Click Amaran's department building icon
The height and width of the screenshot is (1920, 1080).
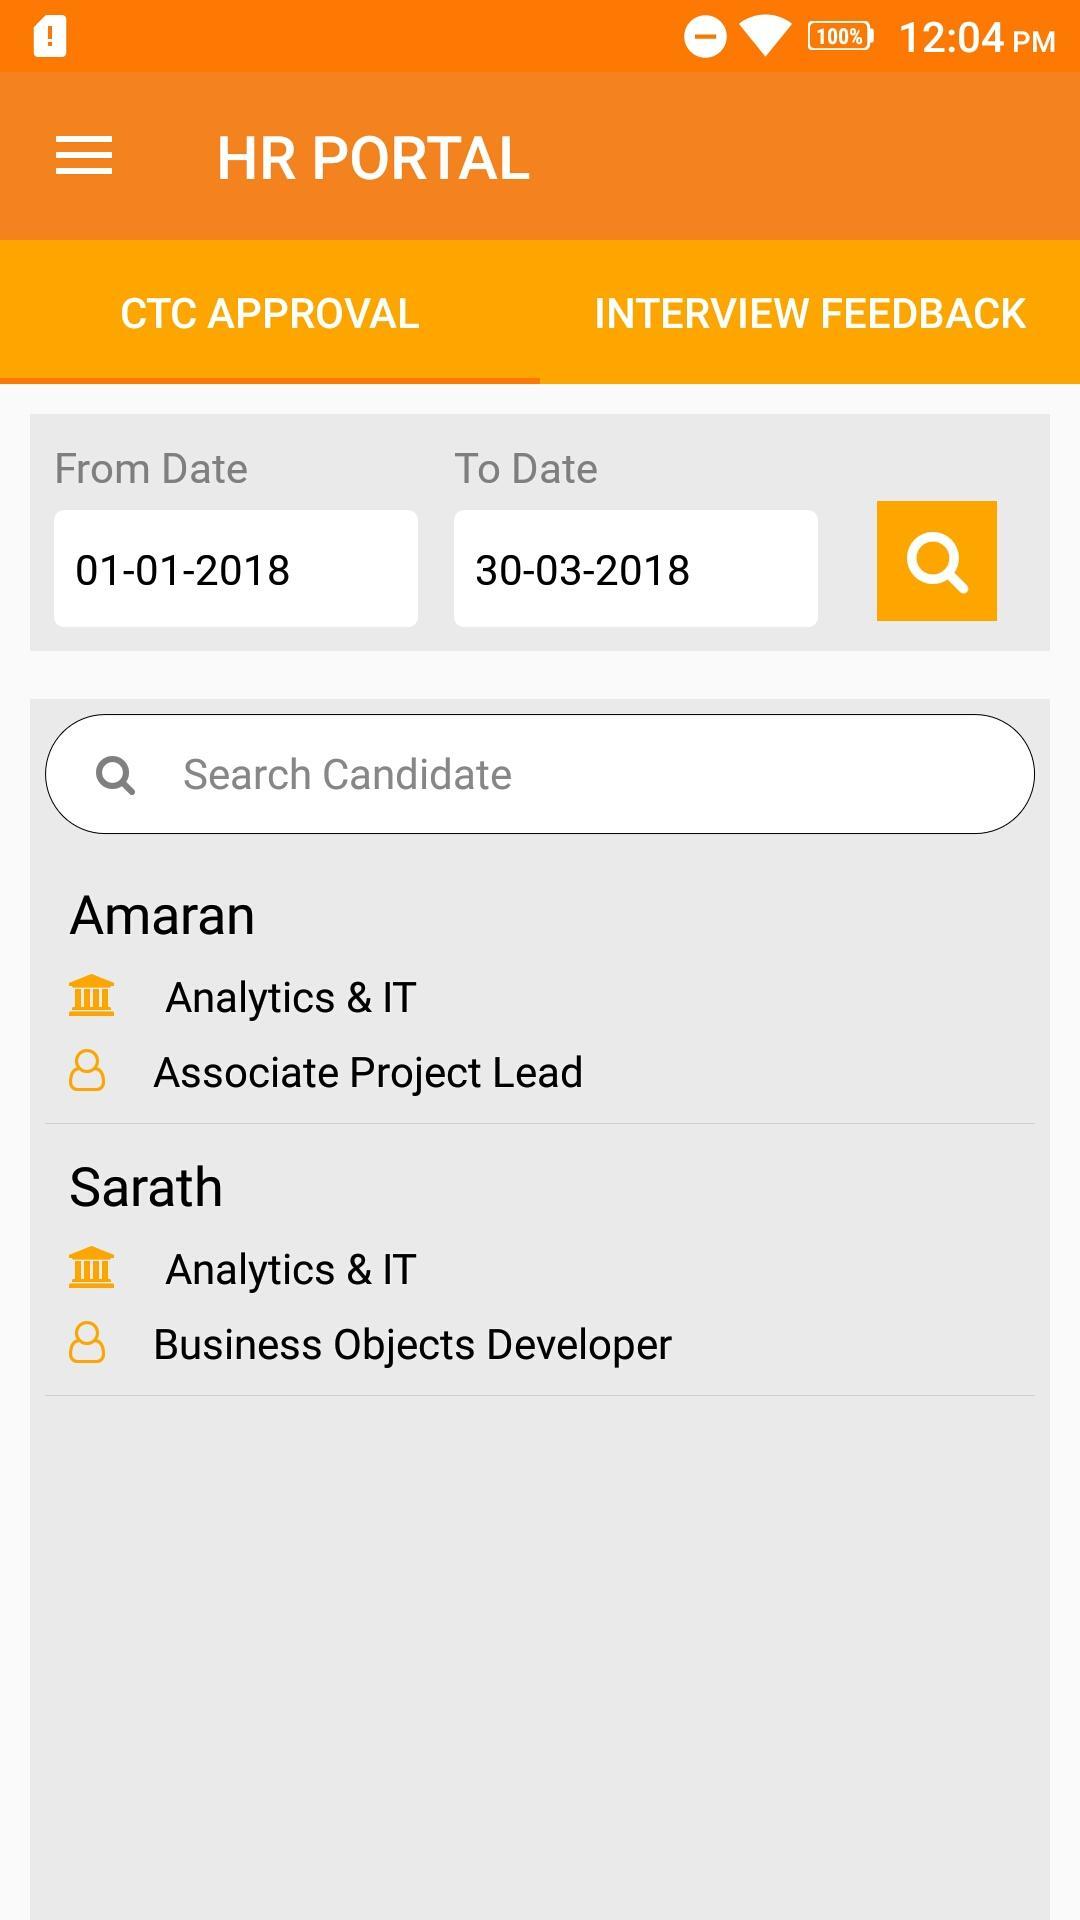92,996
